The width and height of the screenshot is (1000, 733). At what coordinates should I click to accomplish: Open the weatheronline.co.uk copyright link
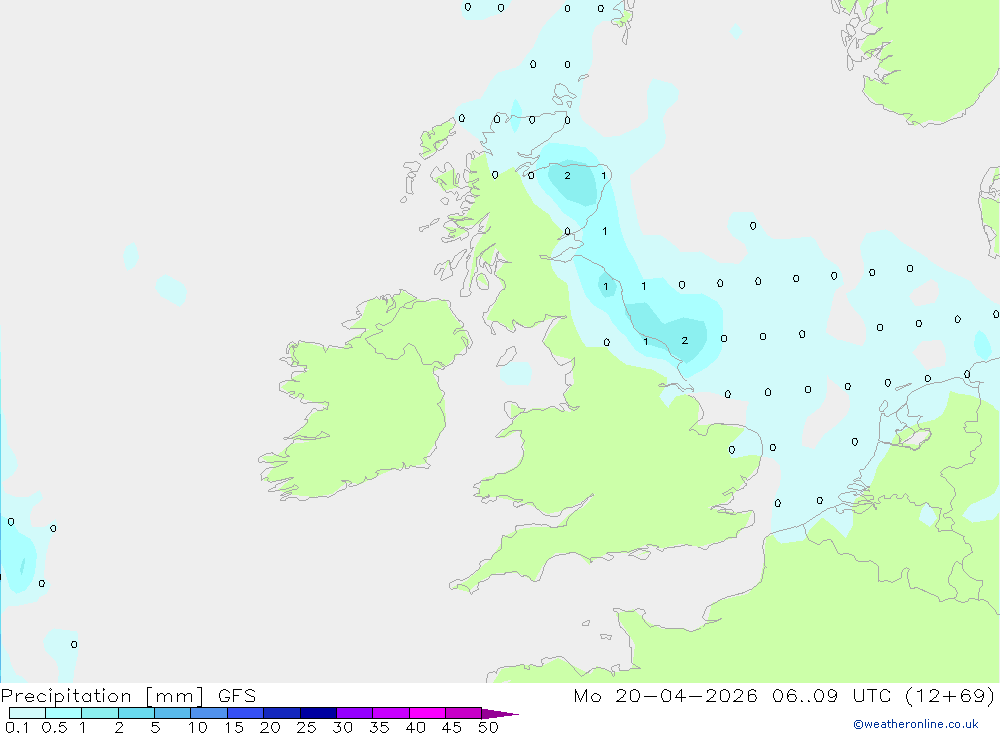tap(916, 724)
